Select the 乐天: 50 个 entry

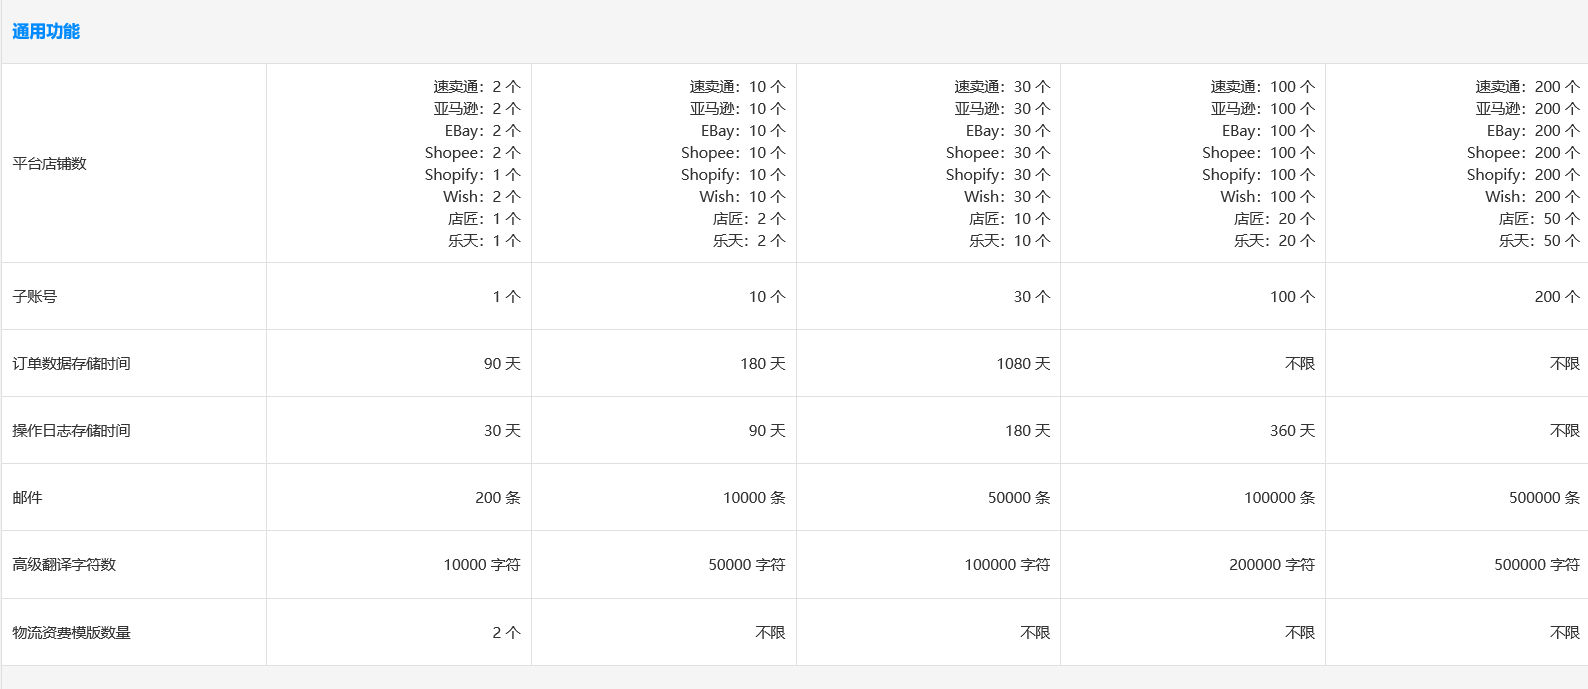click(x=1540, y=241)
